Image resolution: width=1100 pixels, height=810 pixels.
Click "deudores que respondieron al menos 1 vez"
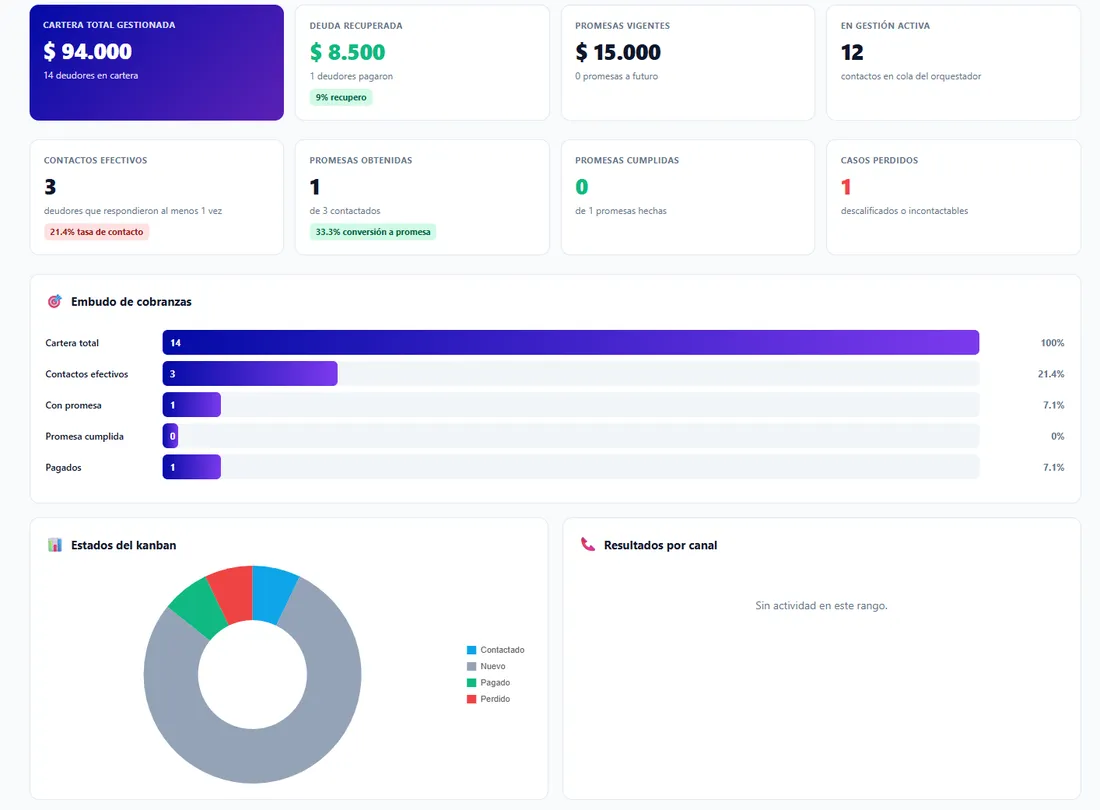[x=133, y=210]
